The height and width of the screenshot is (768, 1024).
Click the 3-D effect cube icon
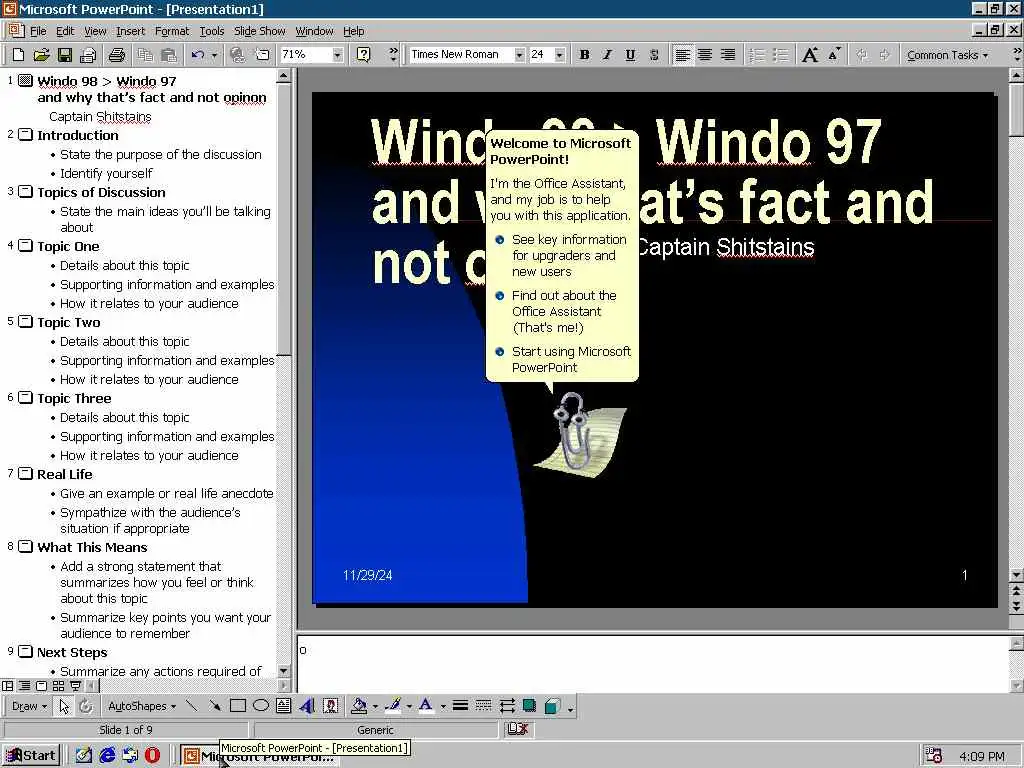coord(552,706)
